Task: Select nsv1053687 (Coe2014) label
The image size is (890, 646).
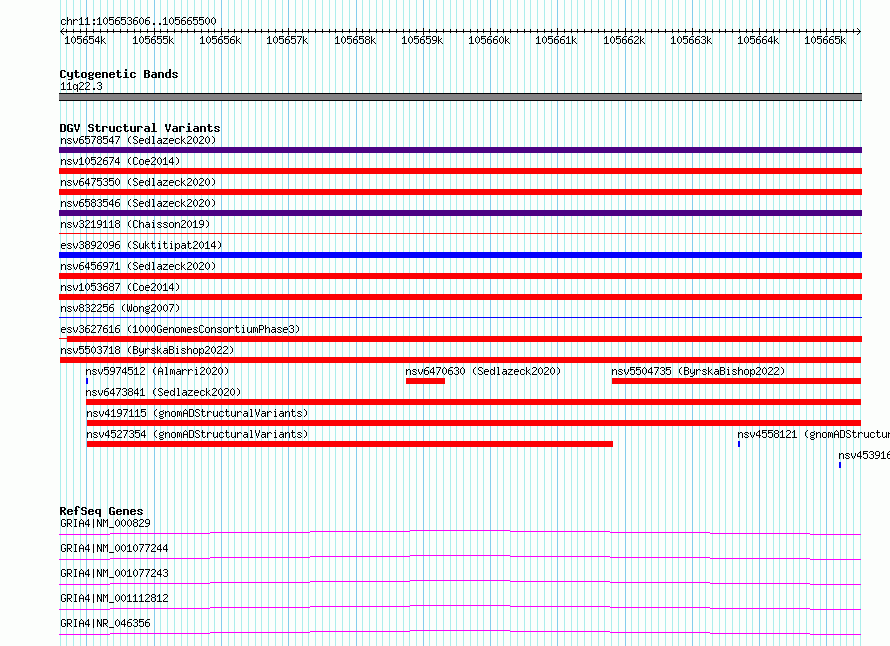Action: (120, 287)
